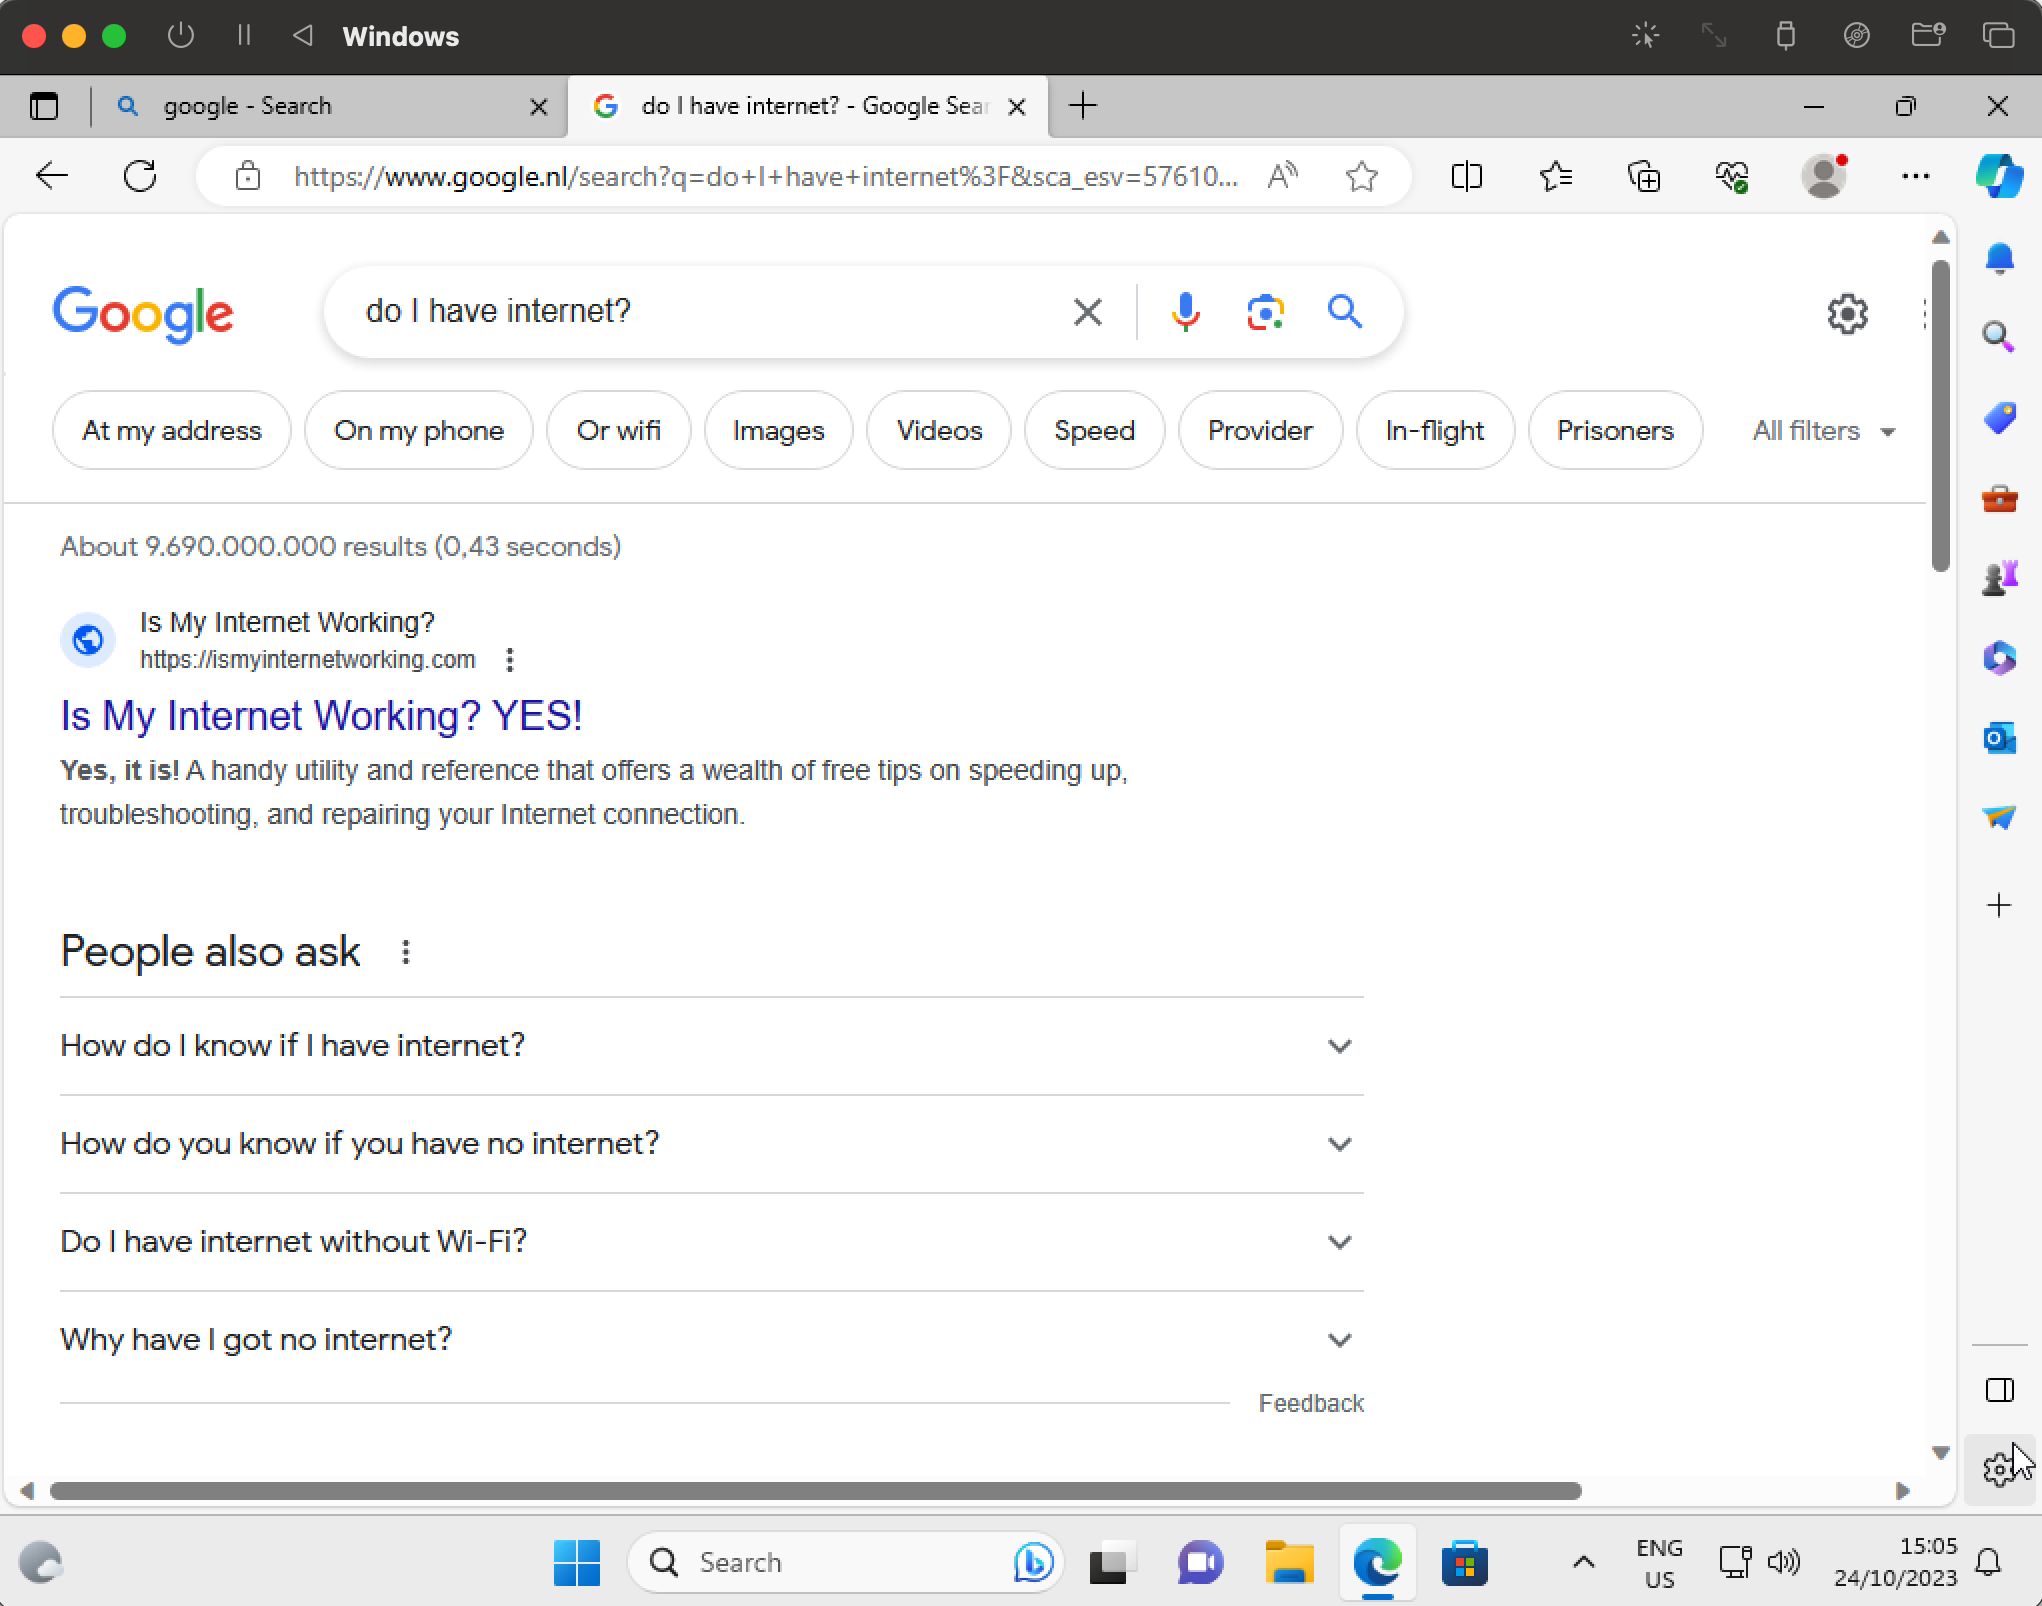Click the vertical scrollbar thumb

coord(1940,416)
